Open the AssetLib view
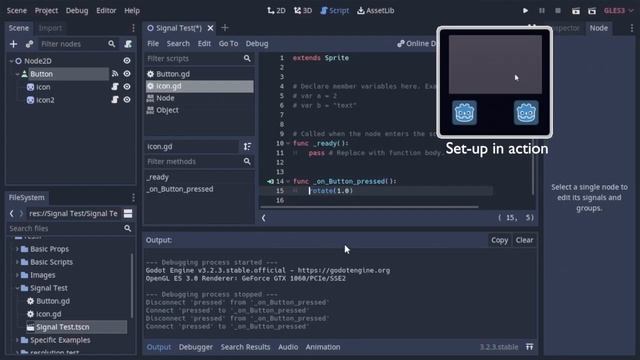 (376, 11)
